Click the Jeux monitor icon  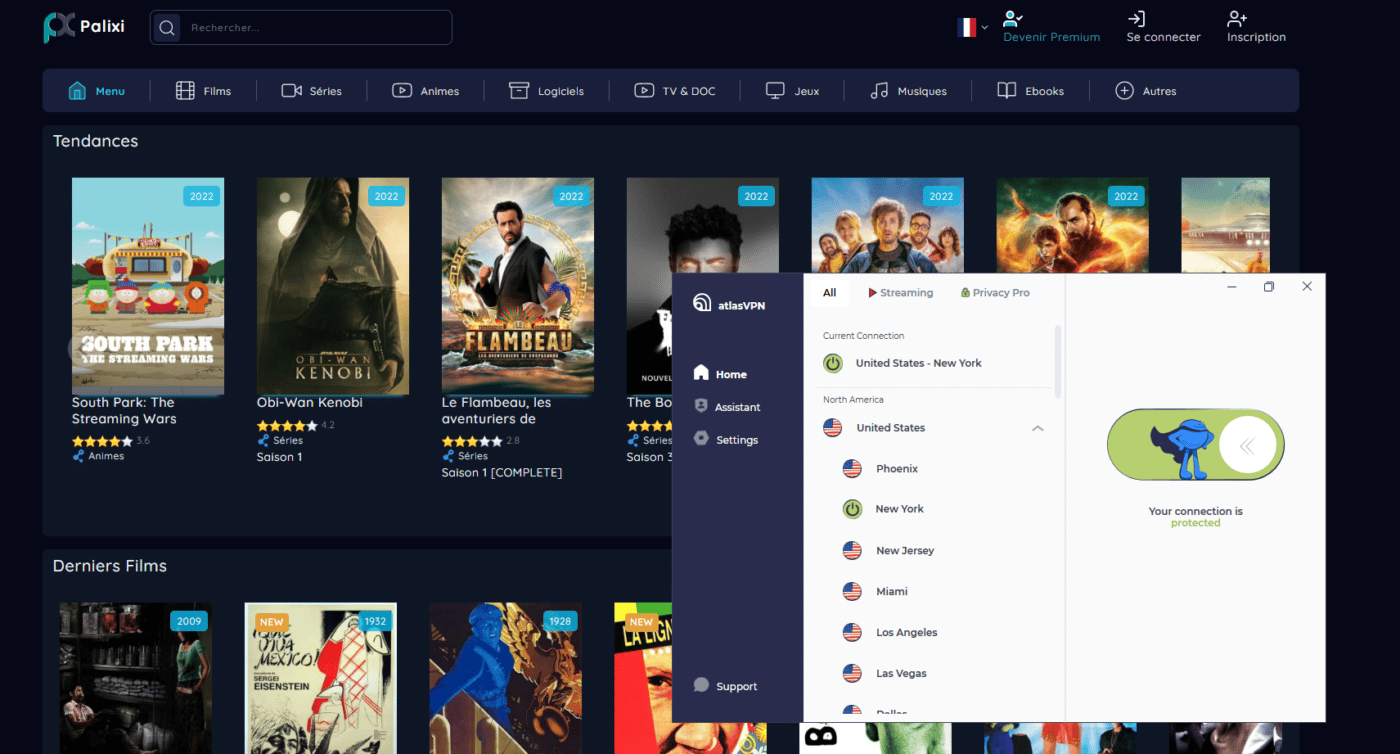(775, 91)
